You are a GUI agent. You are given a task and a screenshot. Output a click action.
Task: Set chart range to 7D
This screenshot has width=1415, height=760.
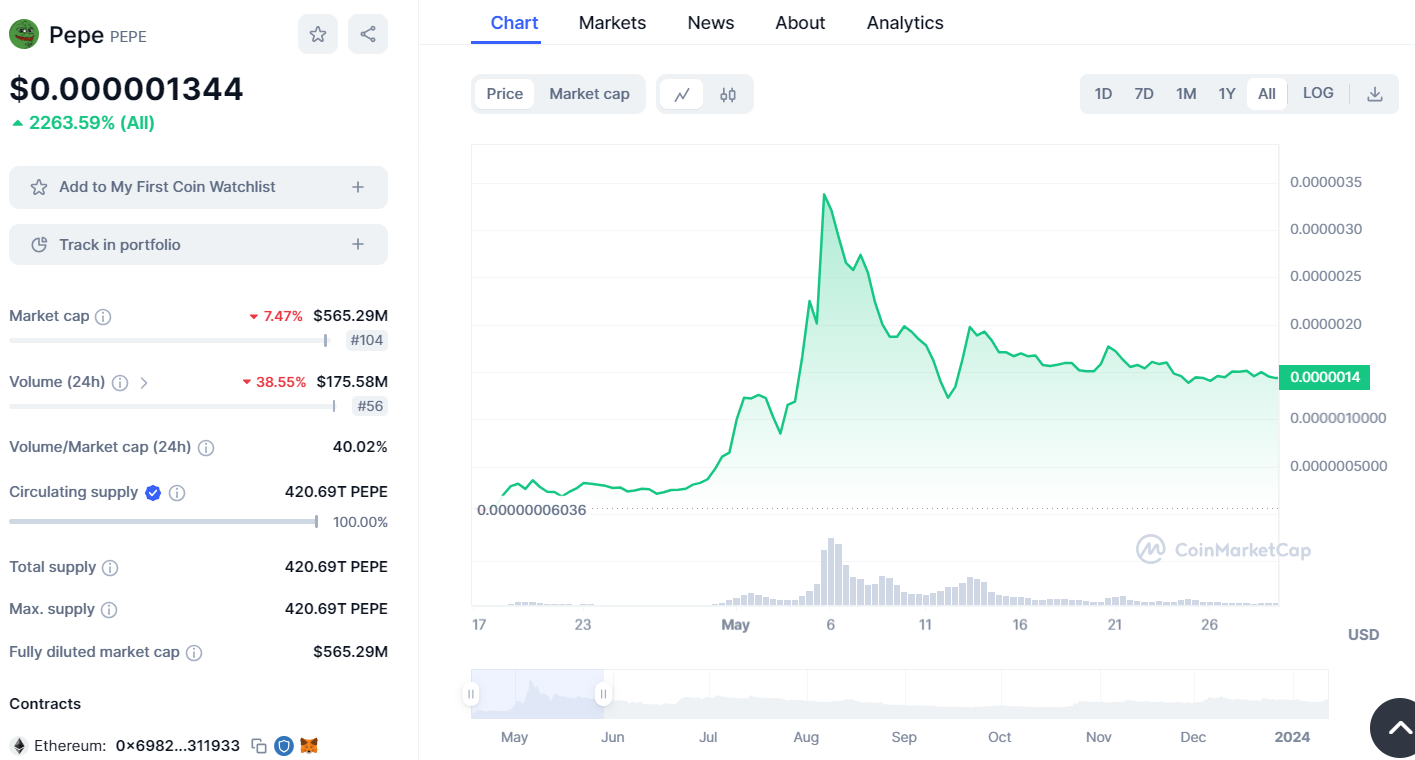(1144, 94)
